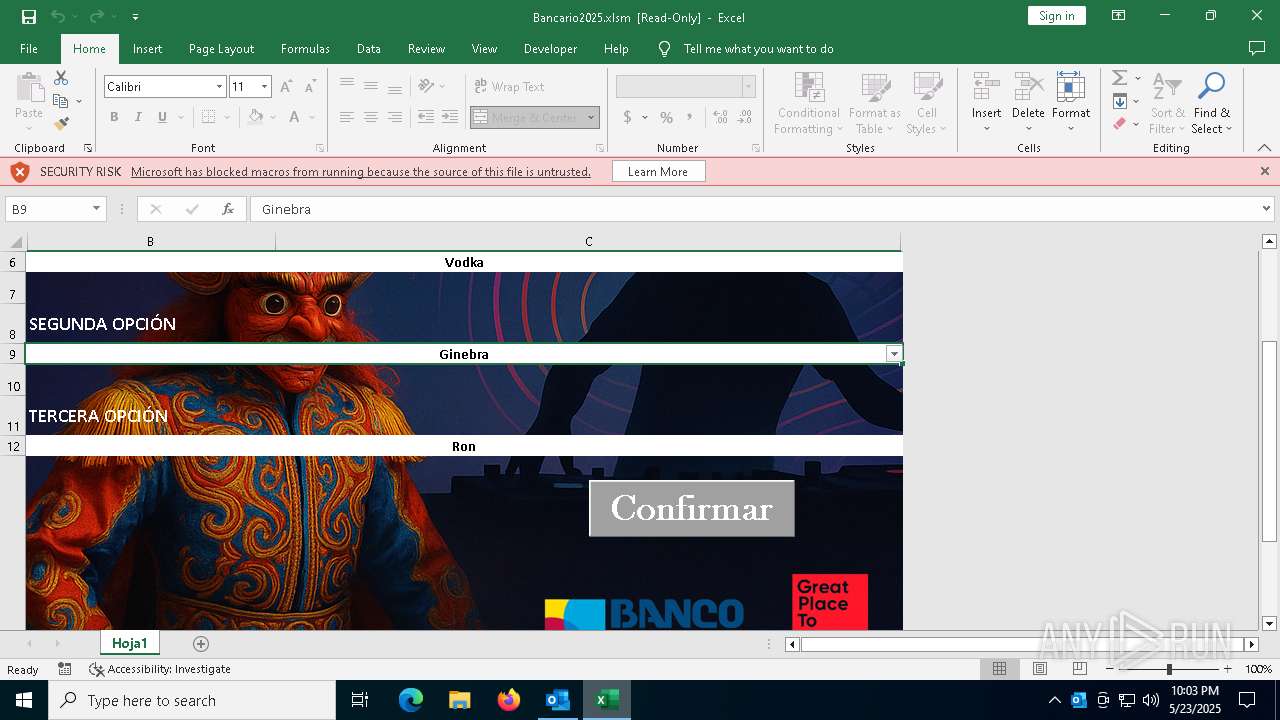Click Increase Decimal icon

720,117
